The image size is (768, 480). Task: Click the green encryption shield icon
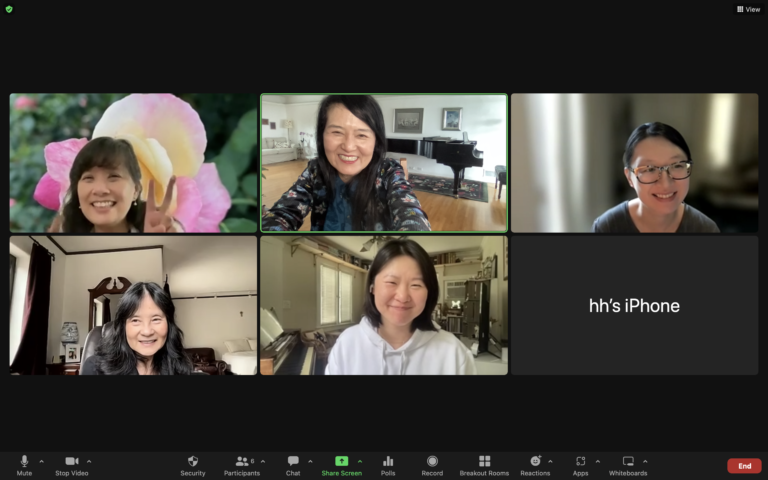[9, 9]
